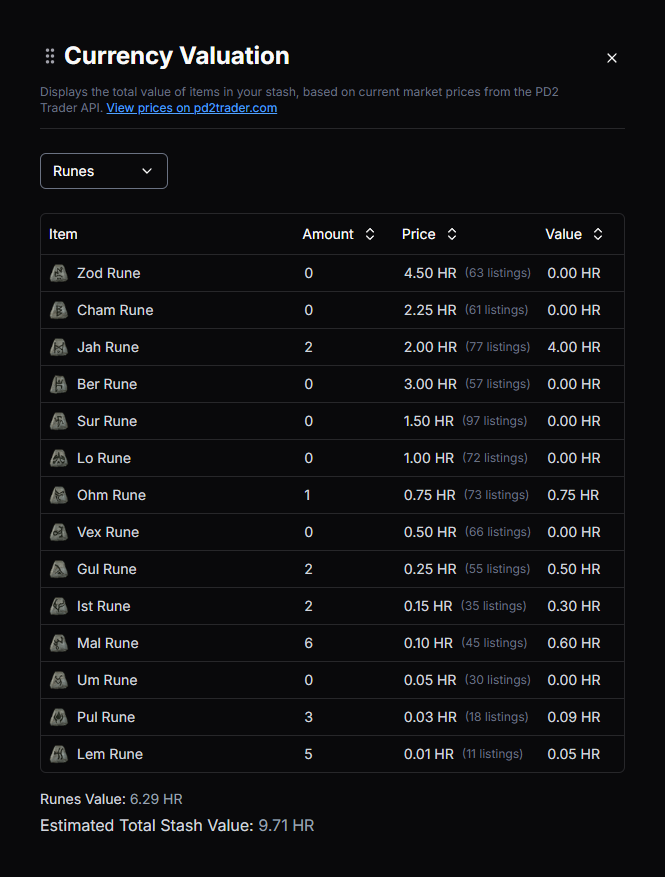Viewport: 665px width, 877px height.
Task: Open the View prices on pd2trader.com link
Action: (192, 108)
